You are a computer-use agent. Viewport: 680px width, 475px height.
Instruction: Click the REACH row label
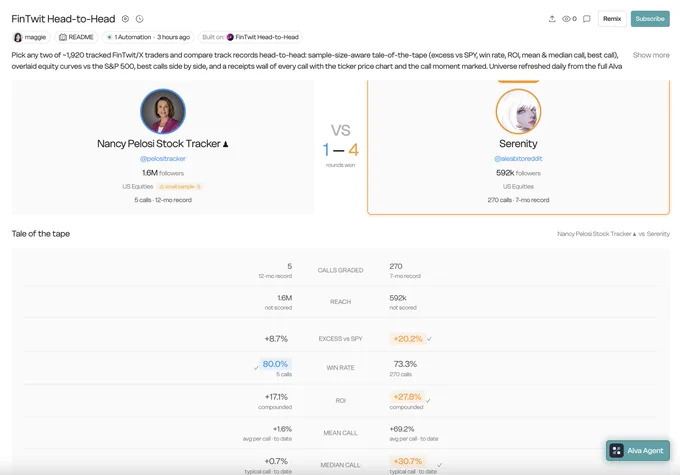pos(340,302)
